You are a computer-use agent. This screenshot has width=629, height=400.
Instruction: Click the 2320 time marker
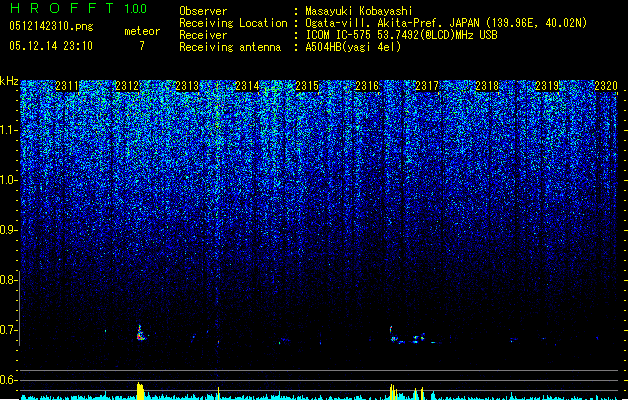point(606,86)
